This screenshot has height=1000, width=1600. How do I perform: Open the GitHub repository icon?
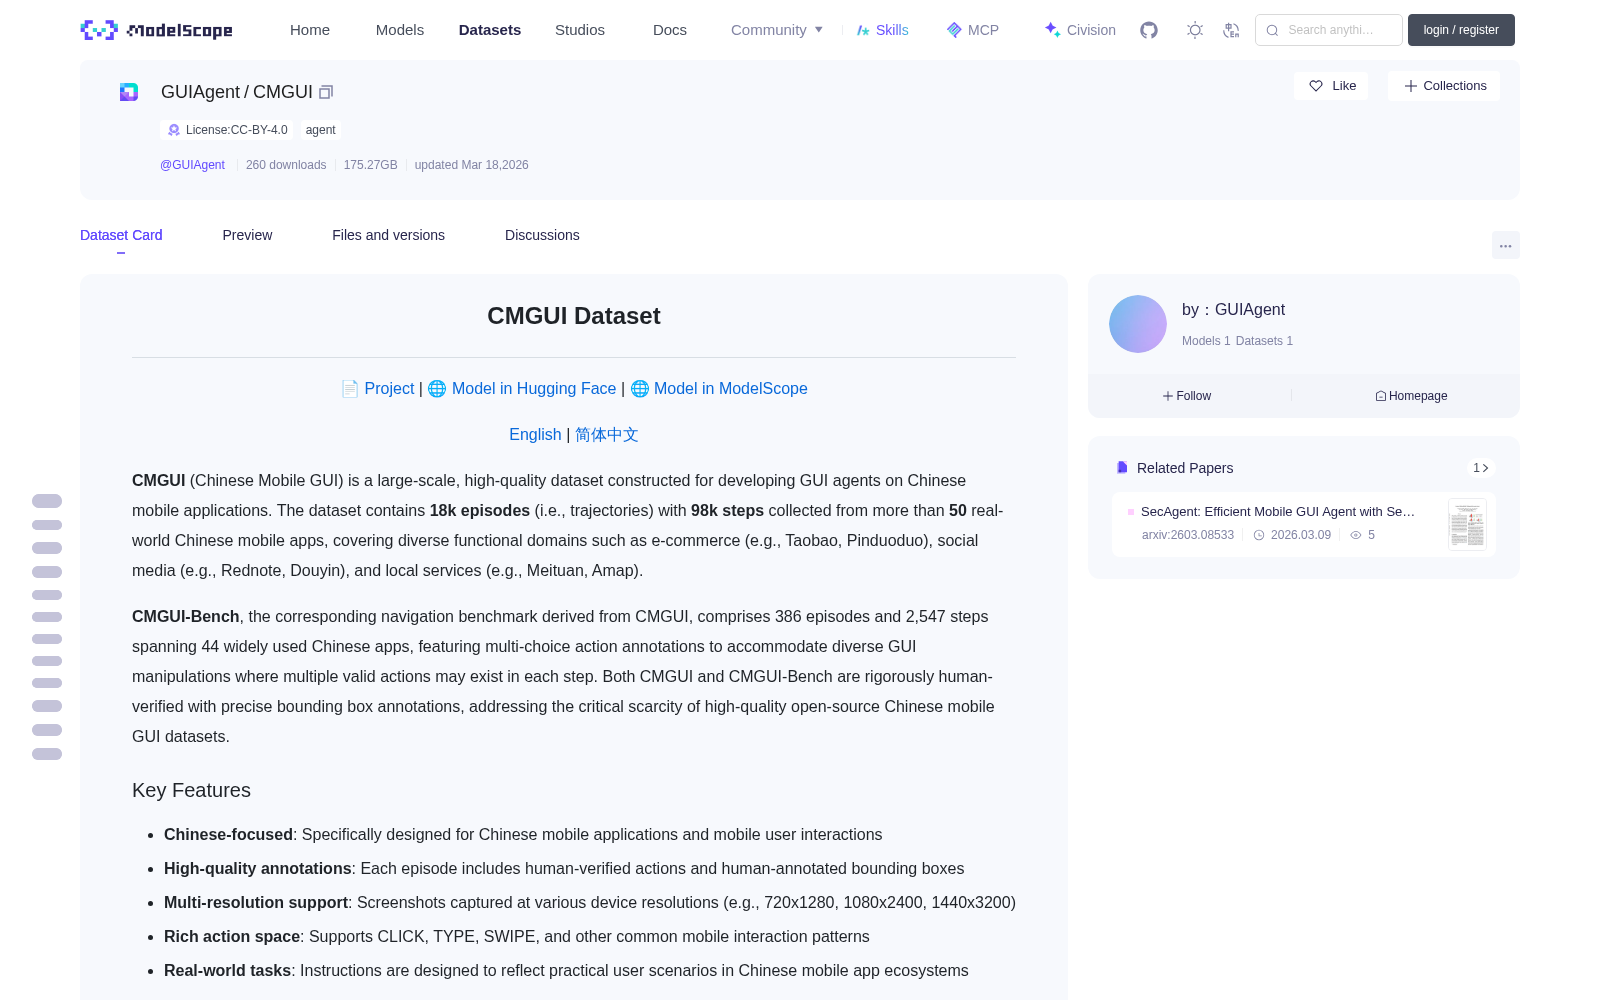click(x=1149, y=30)
